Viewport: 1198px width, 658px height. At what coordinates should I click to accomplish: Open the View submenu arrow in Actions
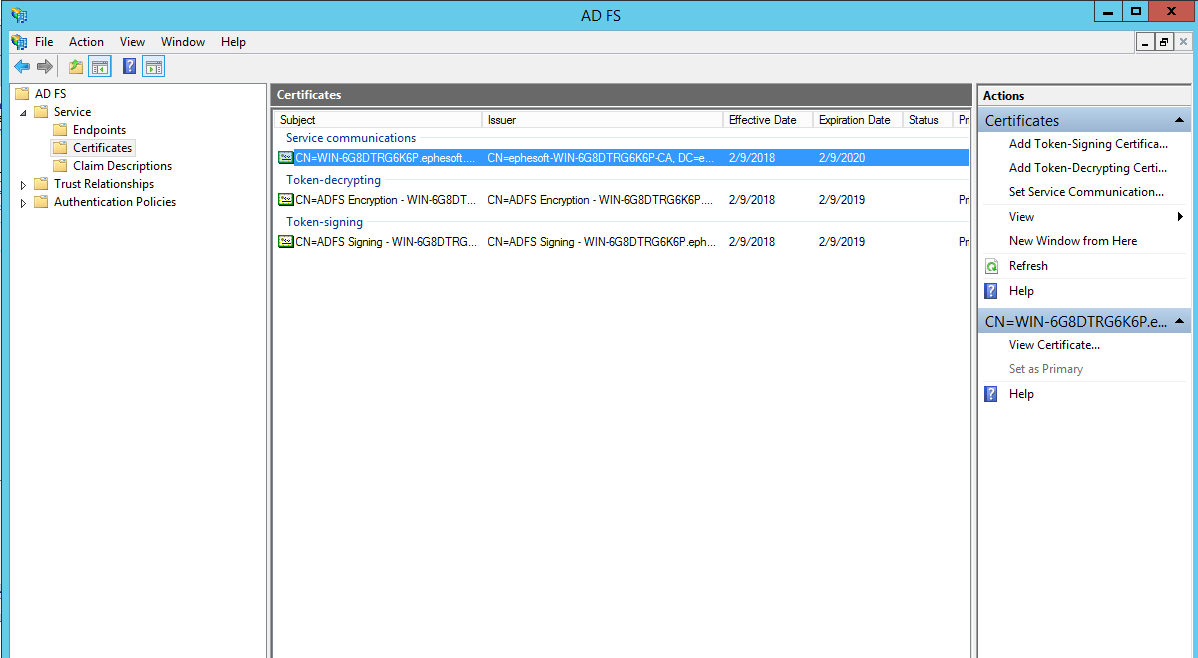[x=1180, y=217]
